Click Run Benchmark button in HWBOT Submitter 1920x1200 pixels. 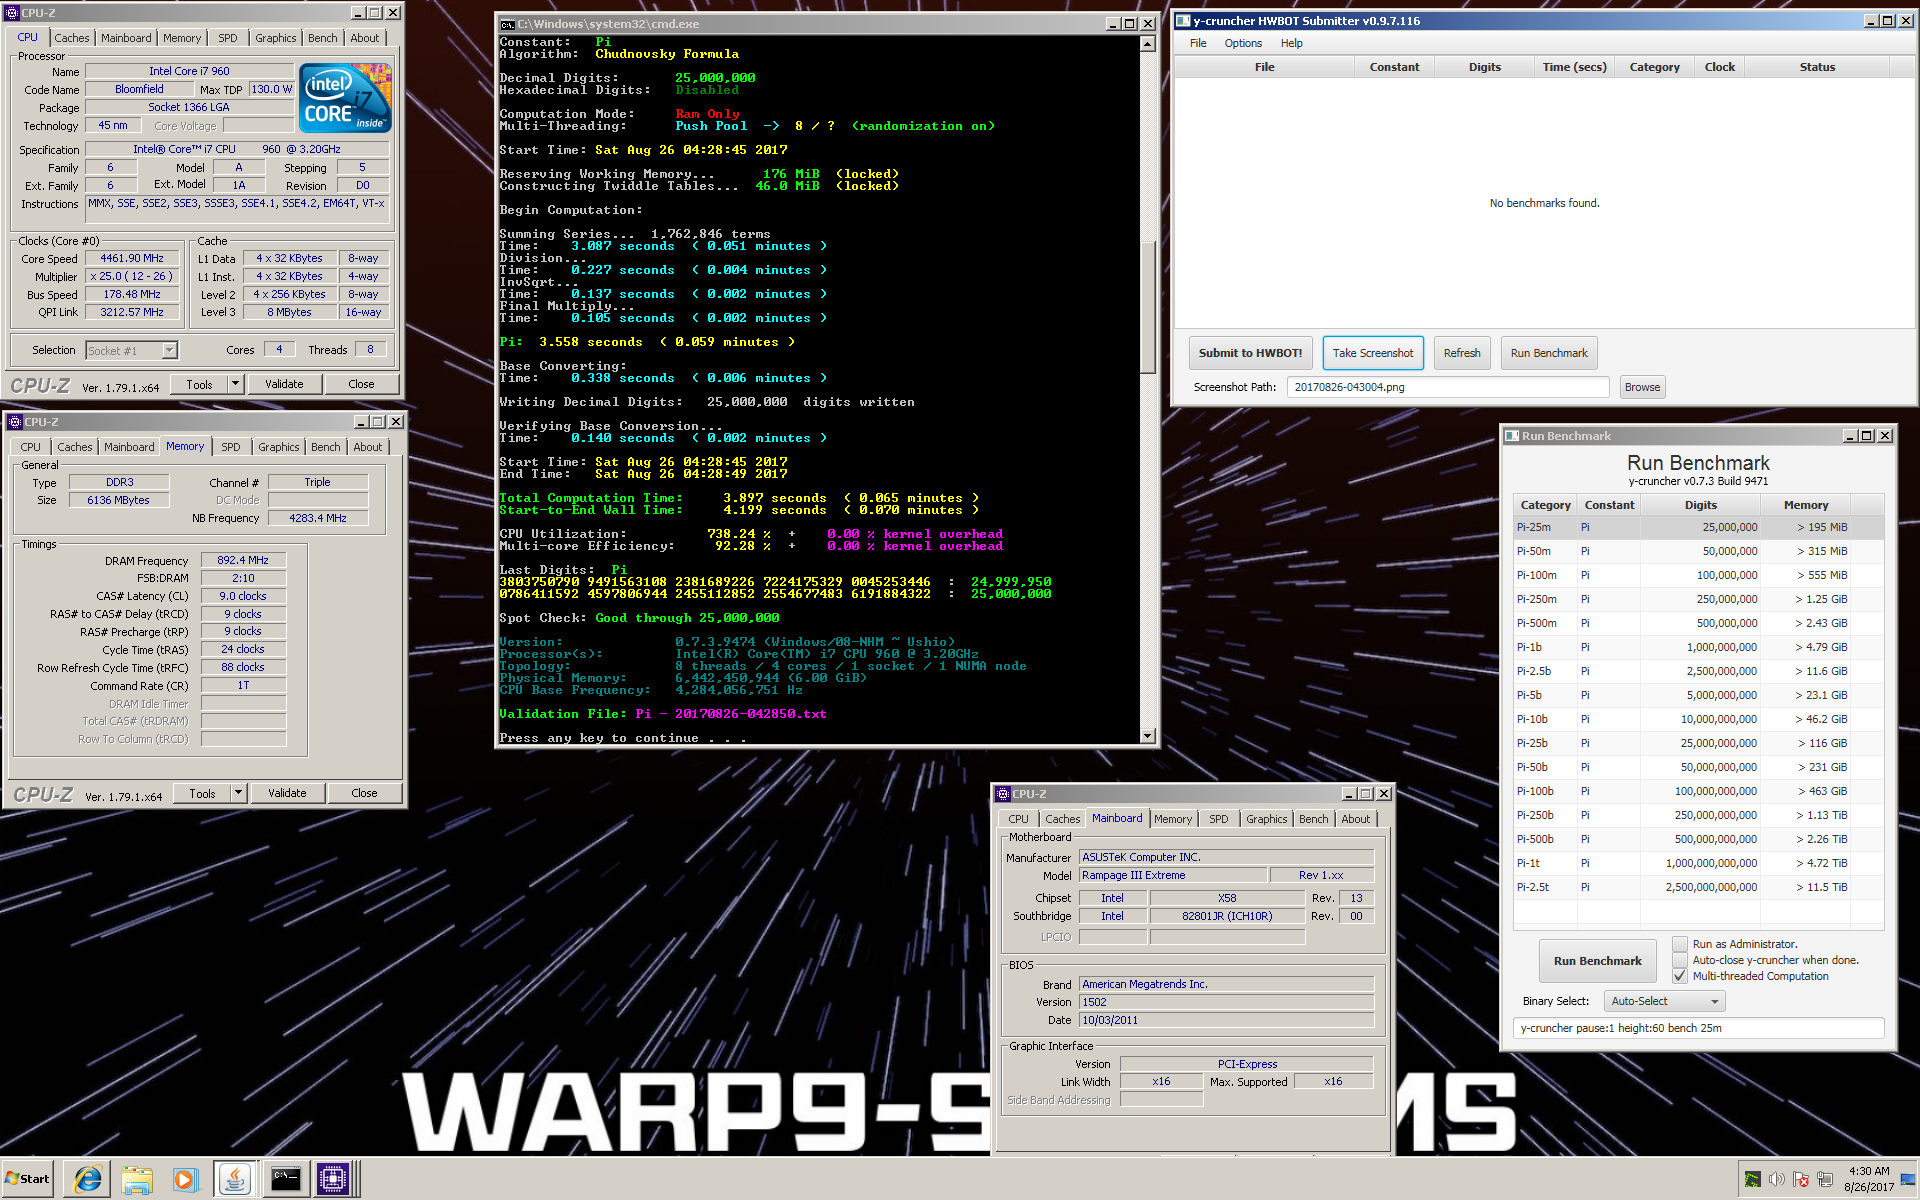[1549, 353]
